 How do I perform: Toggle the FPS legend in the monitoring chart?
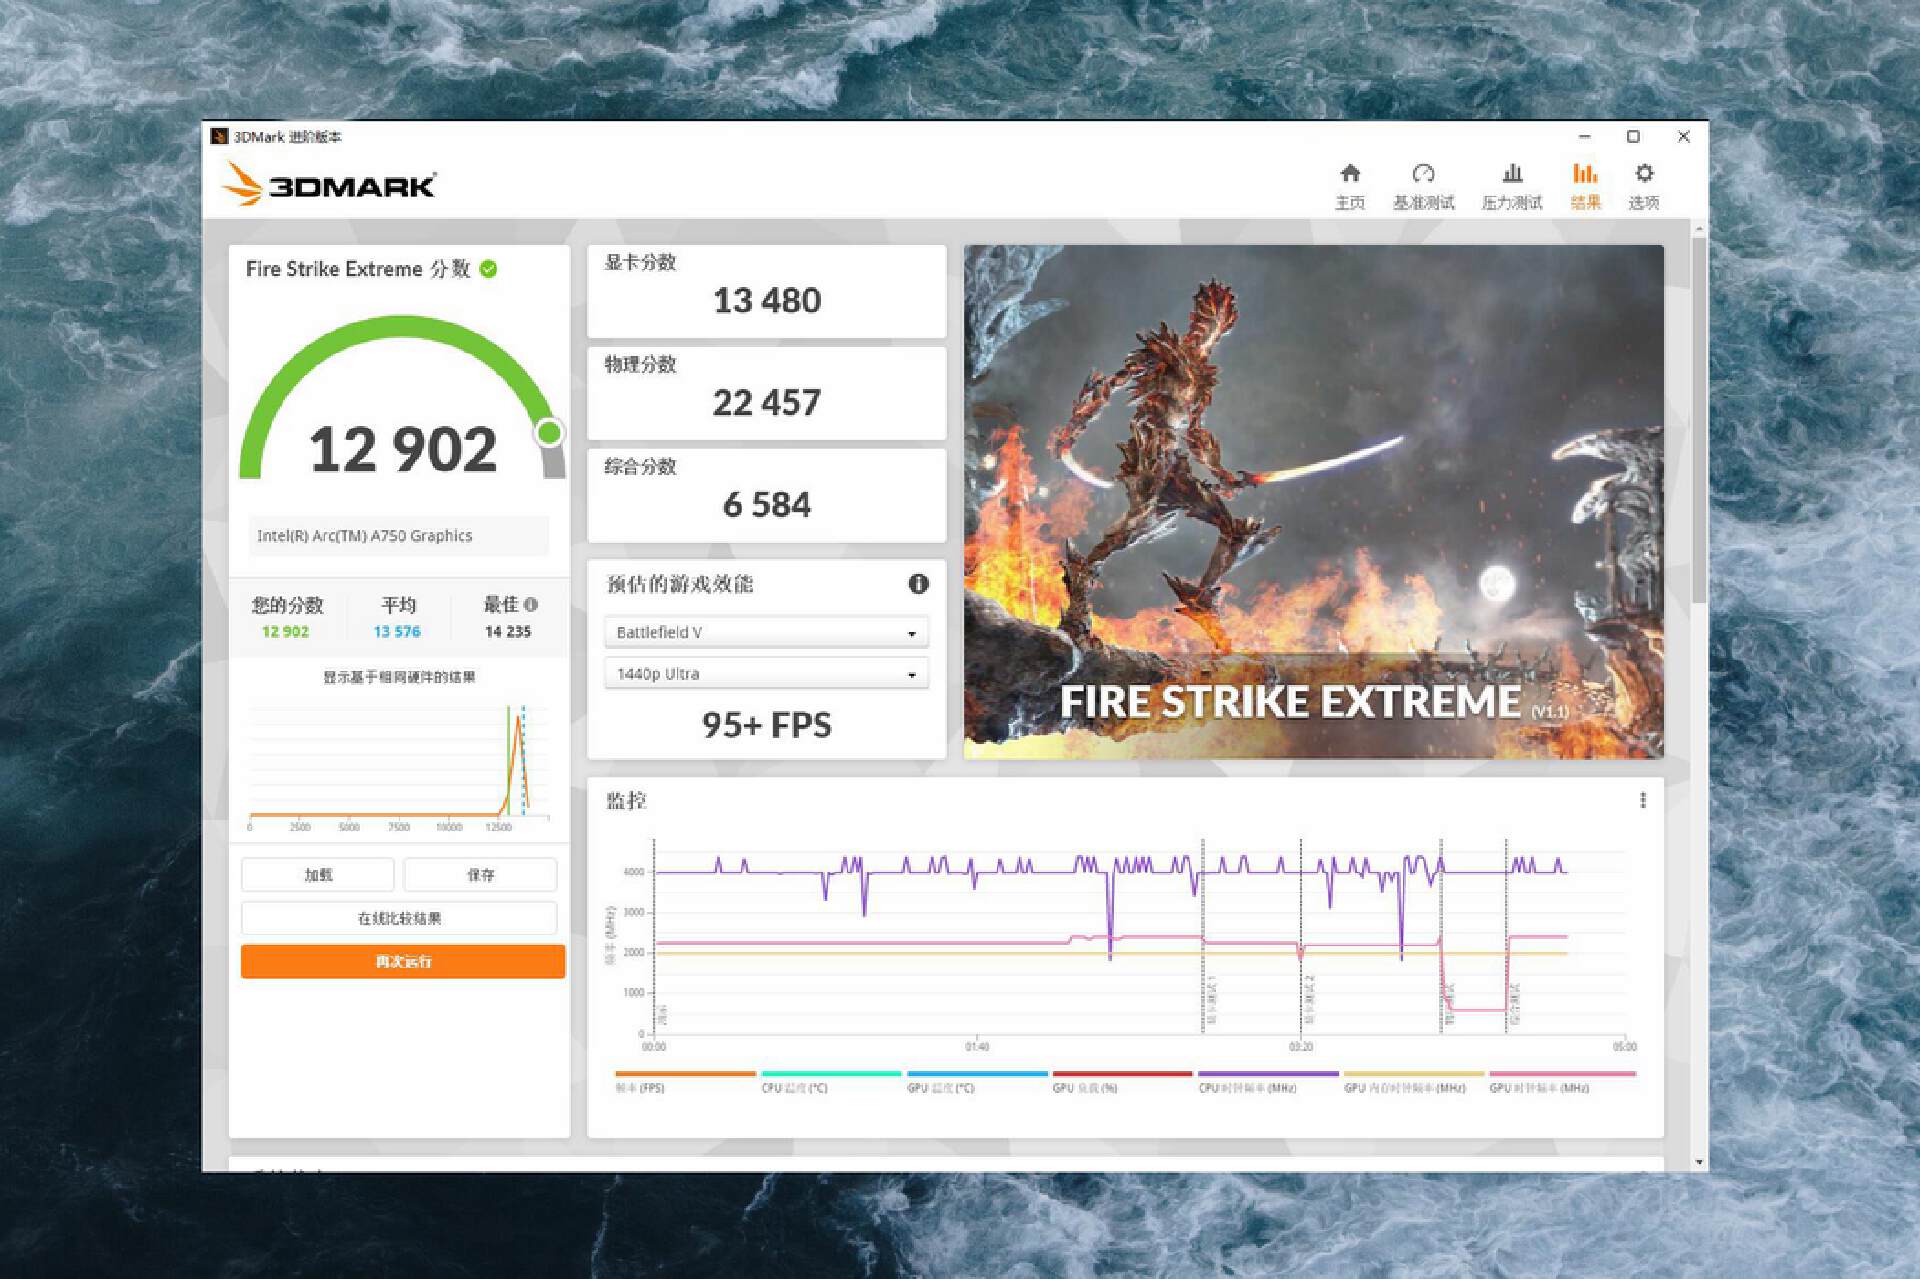point(641,1087)
